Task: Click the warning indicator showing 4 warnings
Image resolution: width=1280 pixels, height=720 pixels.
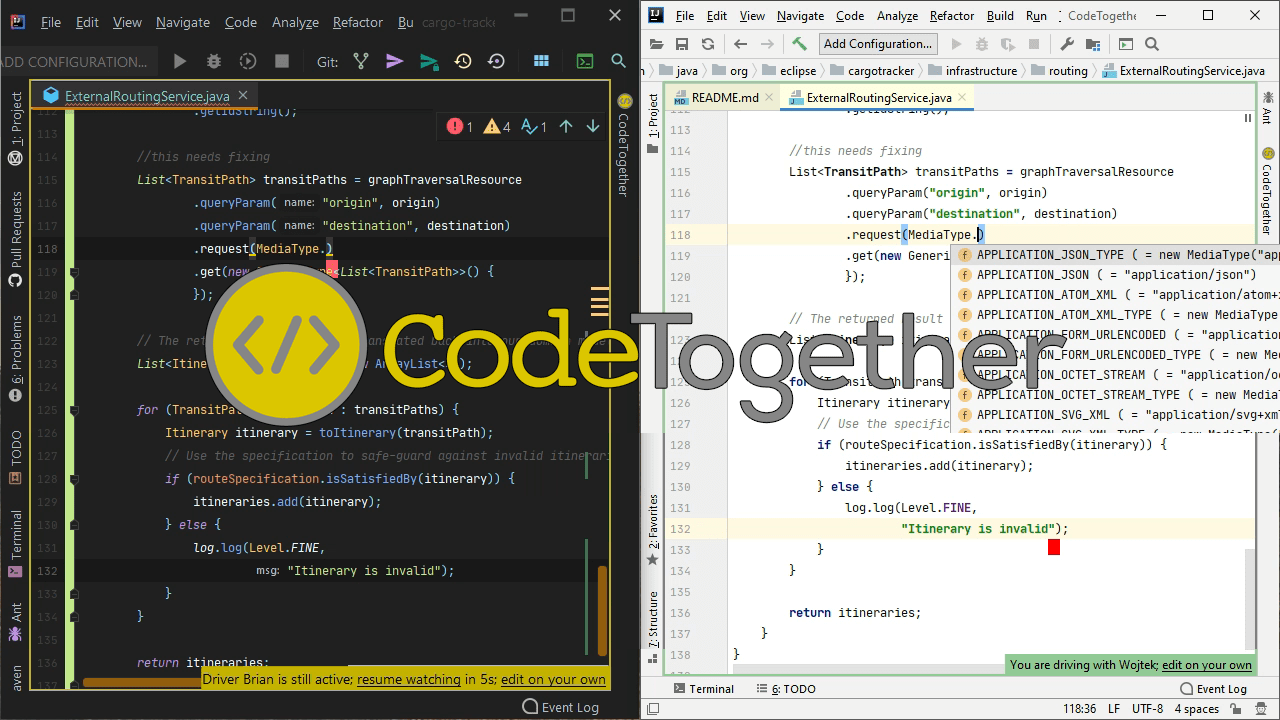Action: pos(497,126)
